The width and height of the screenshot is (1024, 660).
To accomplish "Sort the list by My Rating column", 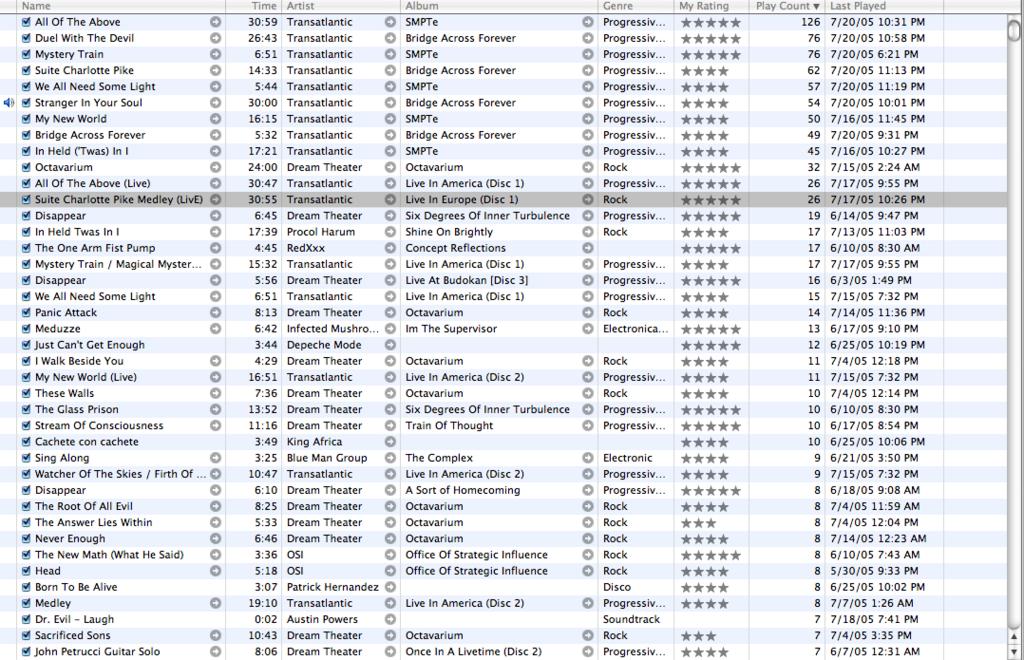I will 711,6.
